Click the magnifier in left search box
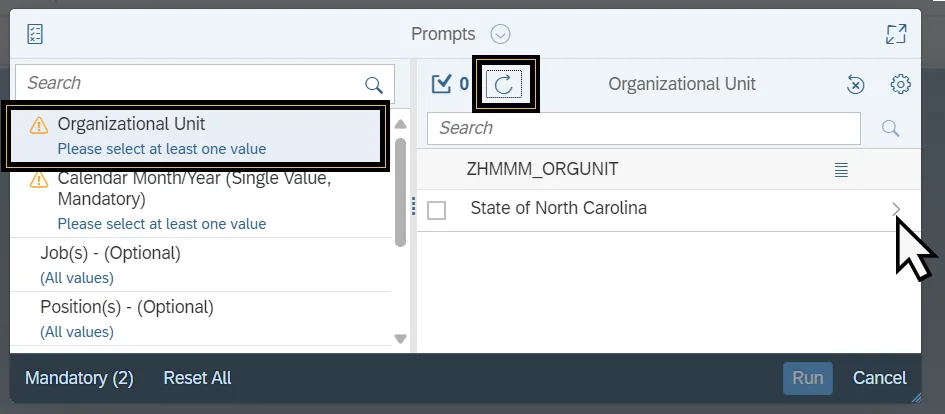 click(x=374, y=84)
